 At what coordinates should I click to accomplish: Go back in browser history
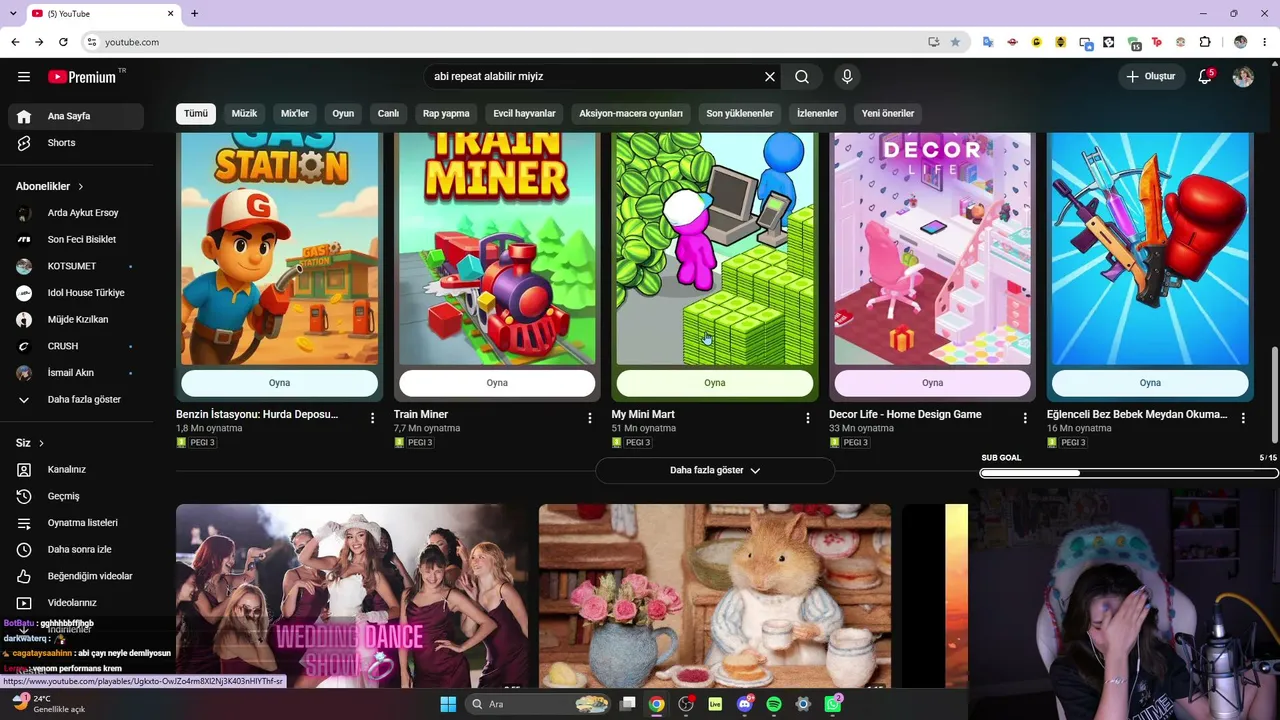(x=15, y=42)
